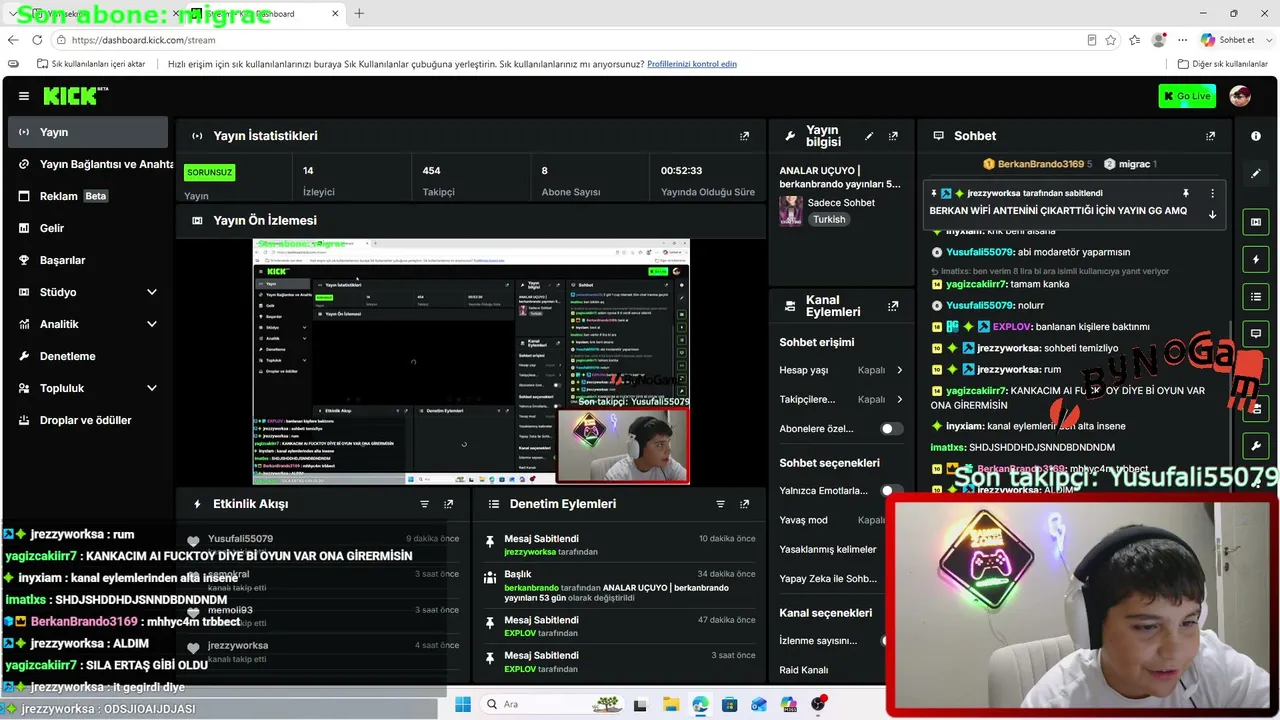Open Gelir in the sidebar
This screenshot has width=1280, height=720.
click(88, 228)
